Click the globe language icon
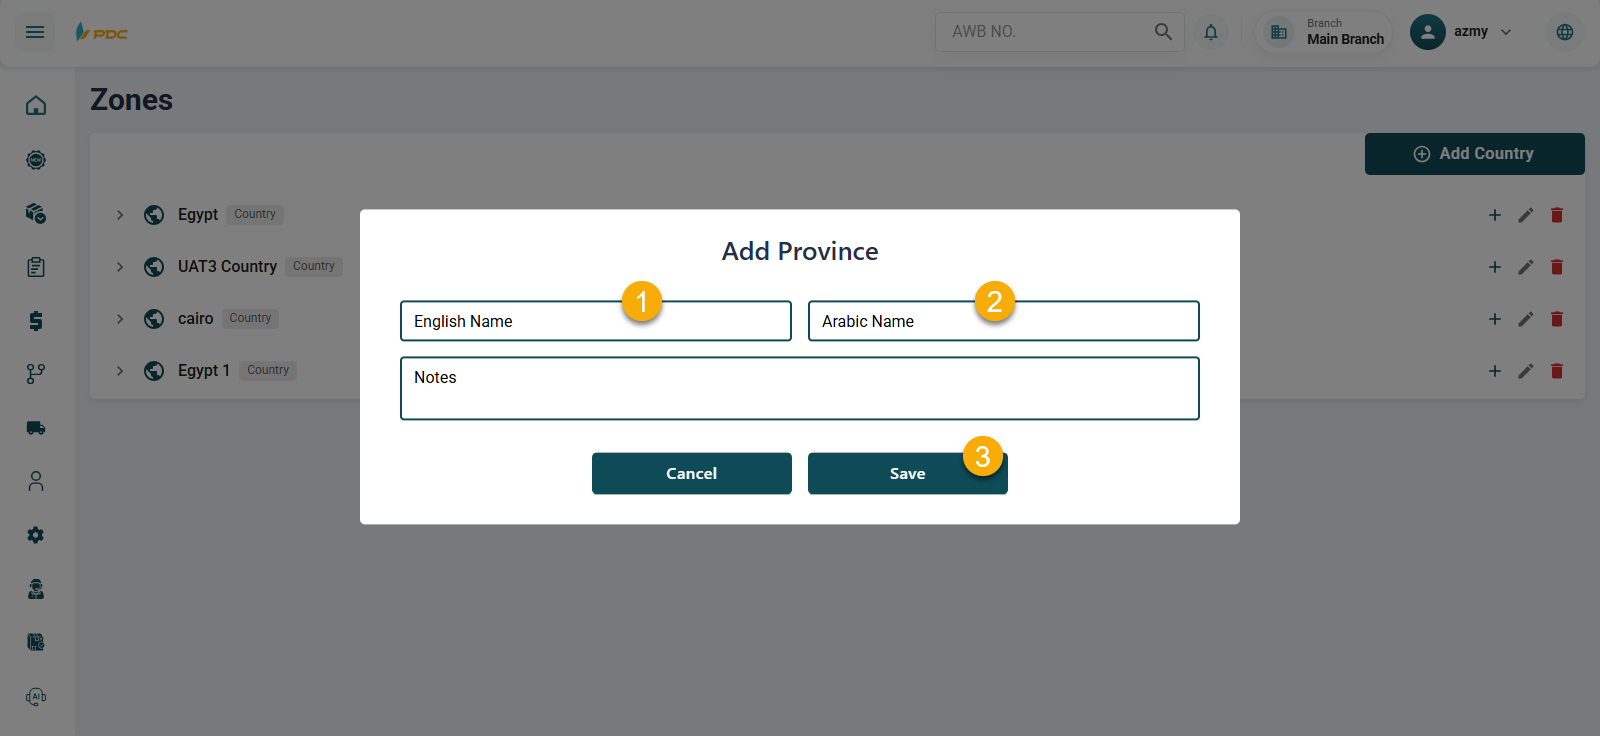The height and width of the screenshot is (736, 1600). (x=1564, y=32)
